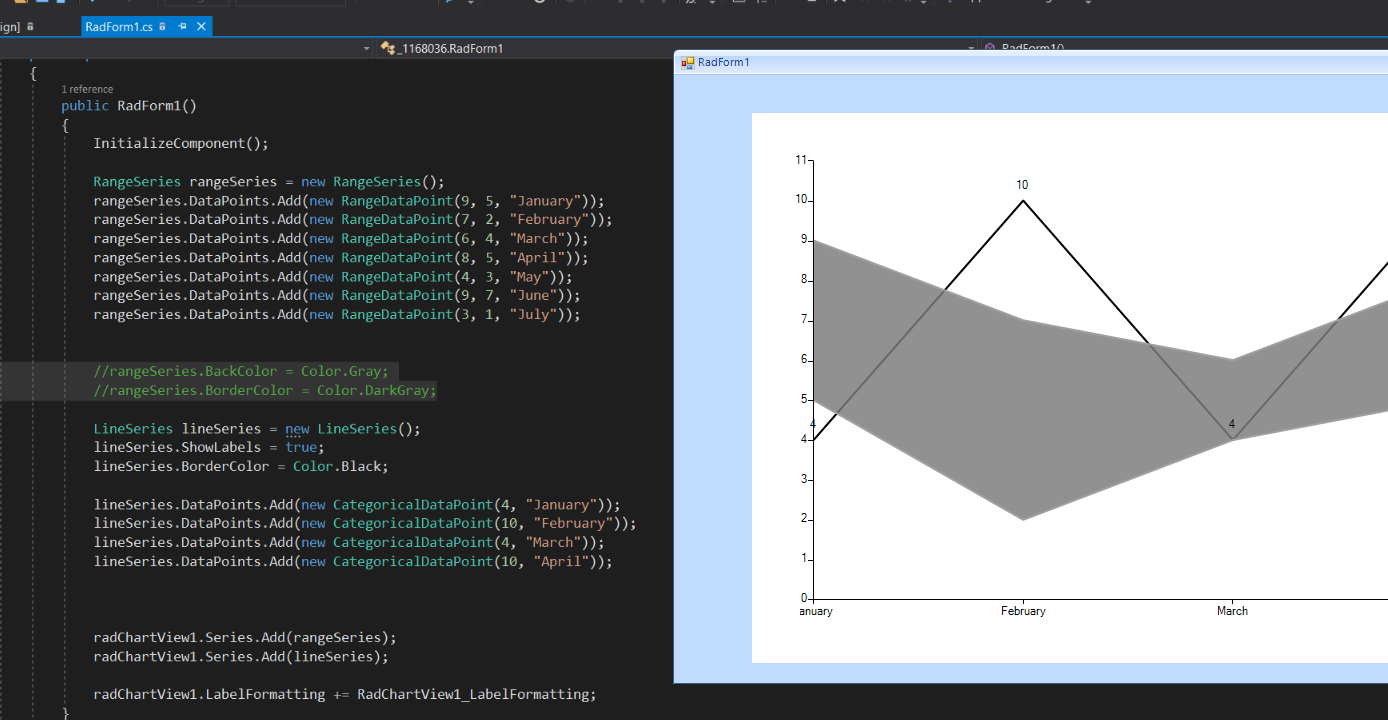Viewport: 1388px width, 720px height.
Task: Click the March axis label on chart
Action: coord(1232,611)
